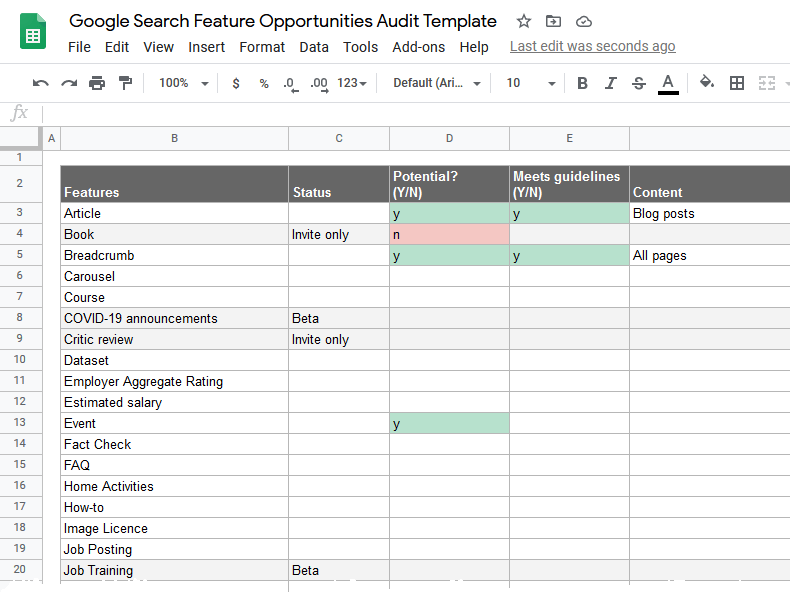Format cell as currency
This screenshot has height=605, width=790.
[x=236, y=83]
